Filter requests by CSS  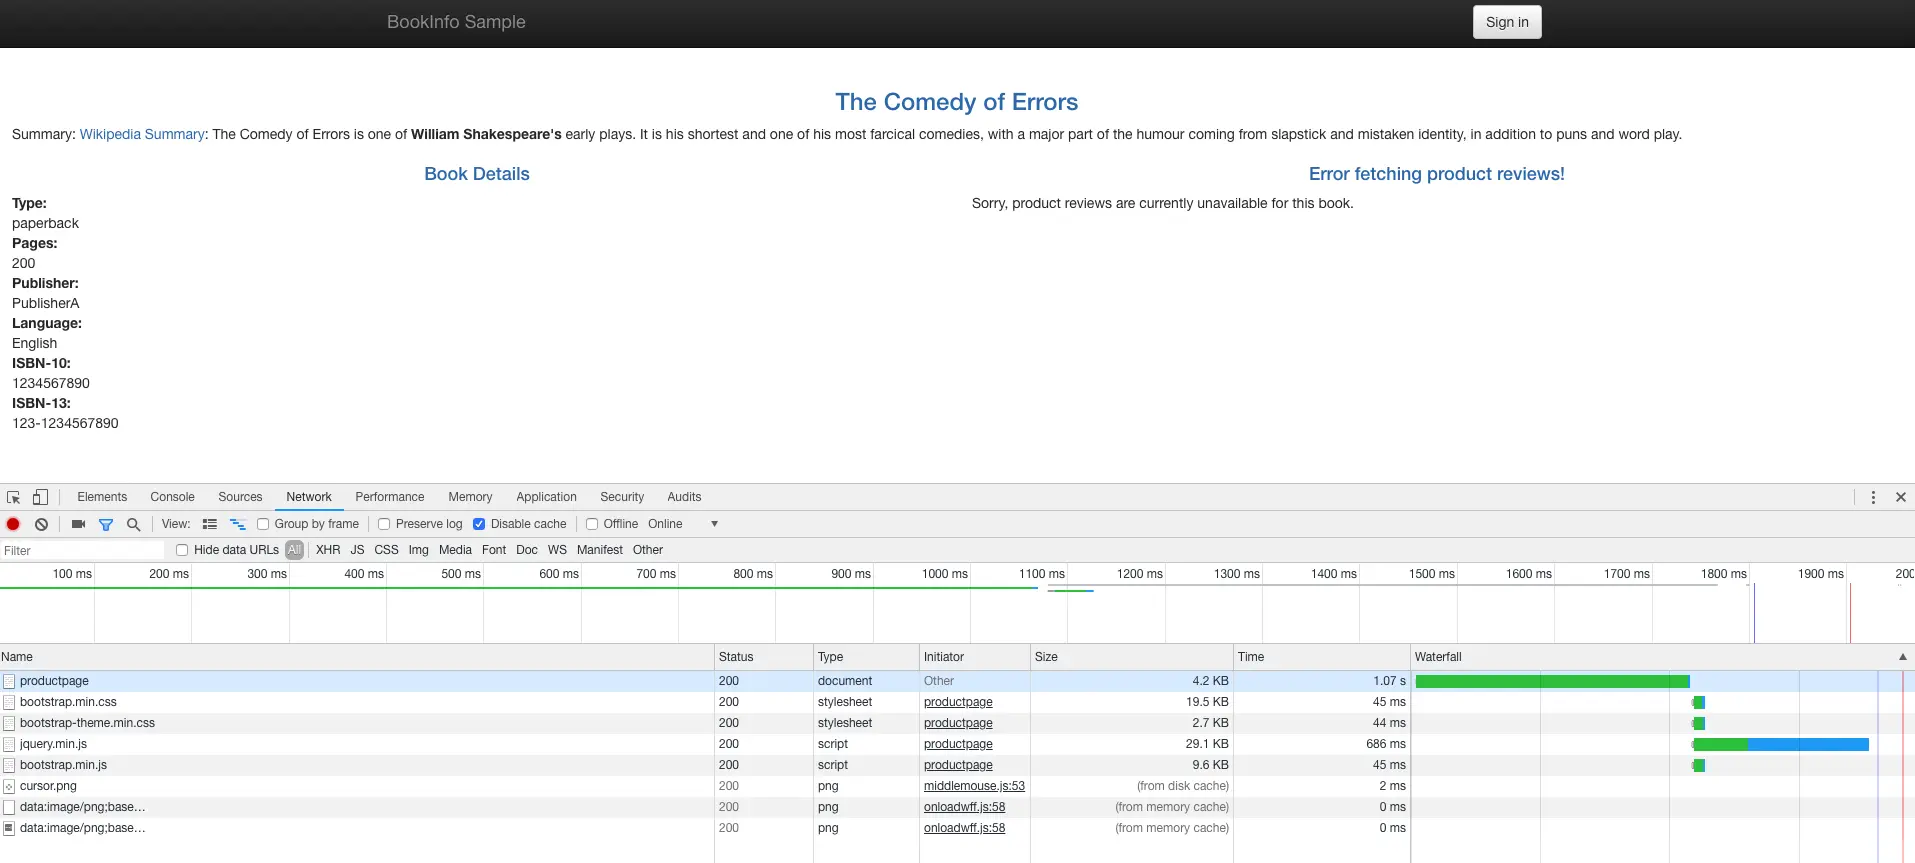(386, 550)
